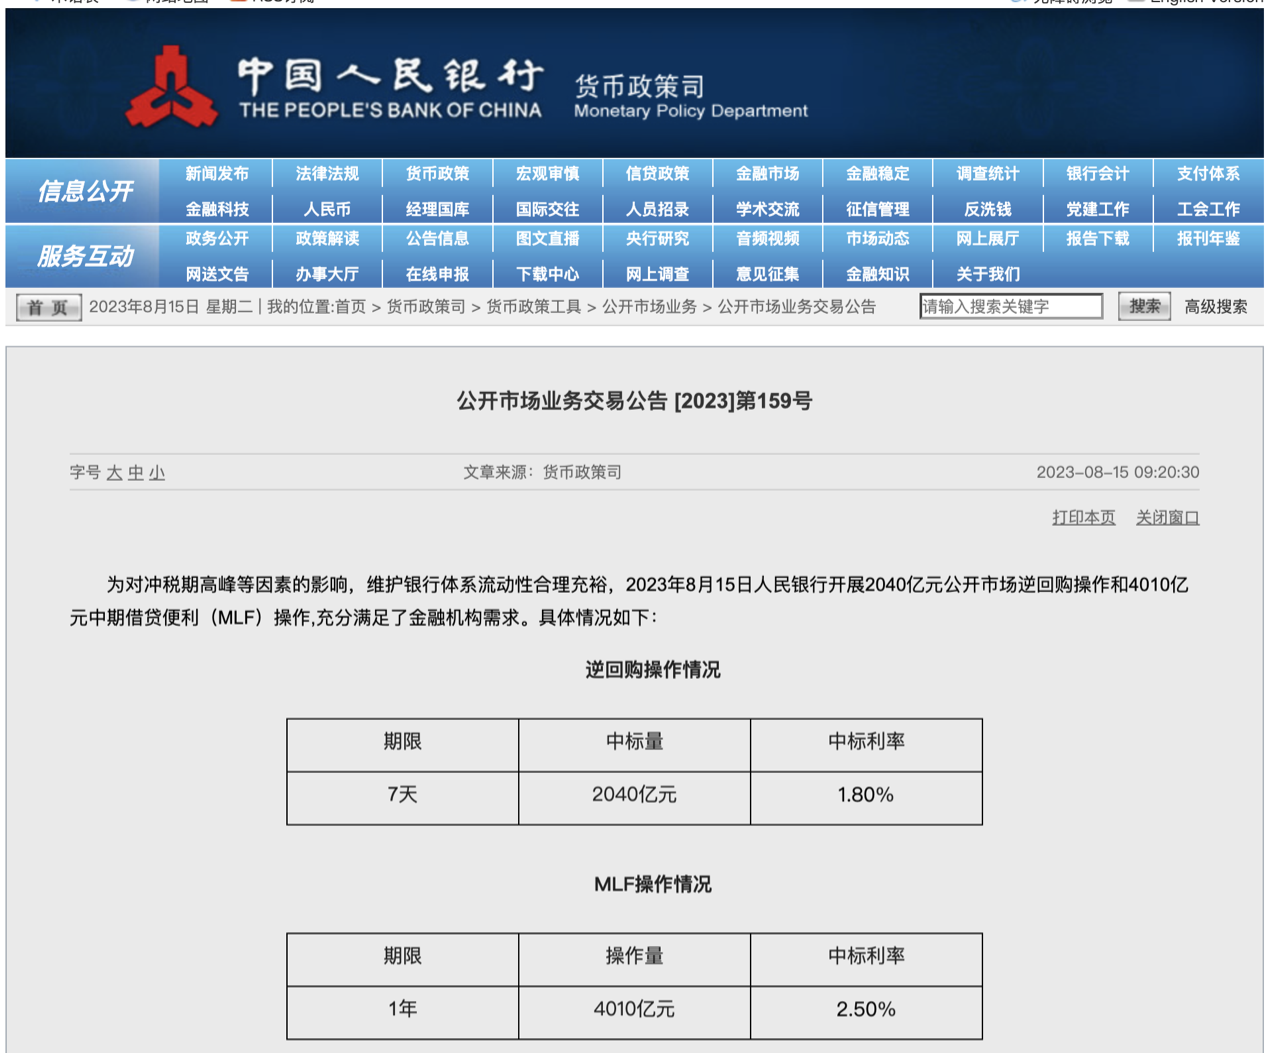Click the 信息公开 category header
Viewport: 1280px width, 1053px height.
click(x=85, y=191)
